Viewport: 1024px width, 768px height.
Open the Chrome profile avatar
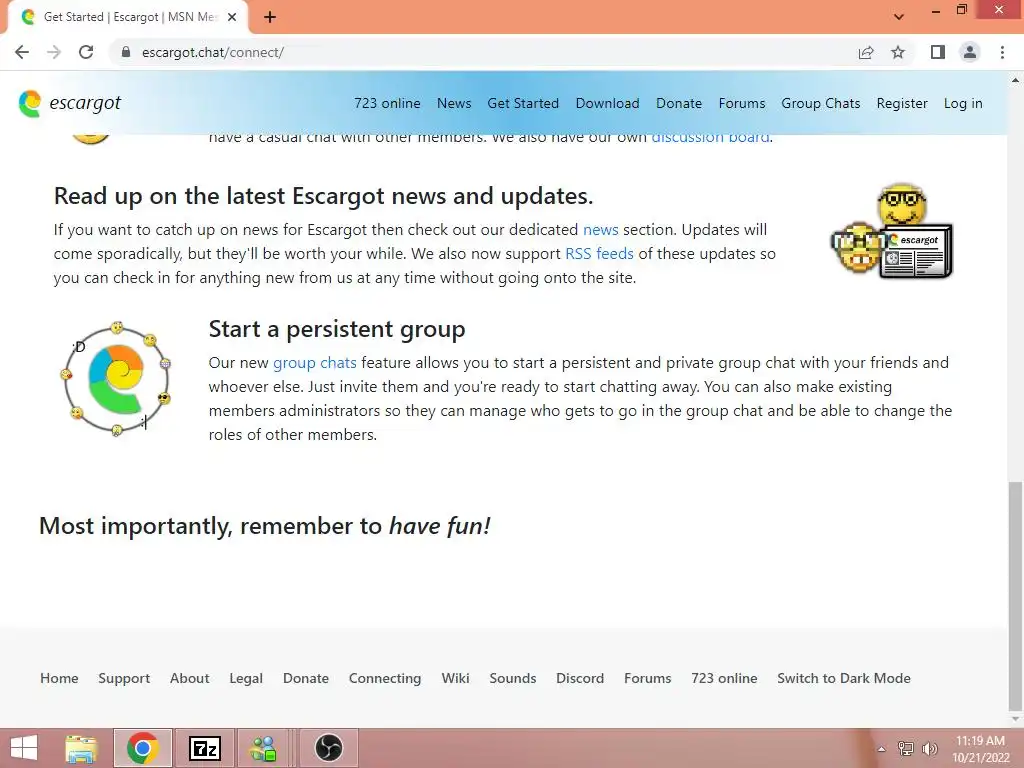point(970,52)
